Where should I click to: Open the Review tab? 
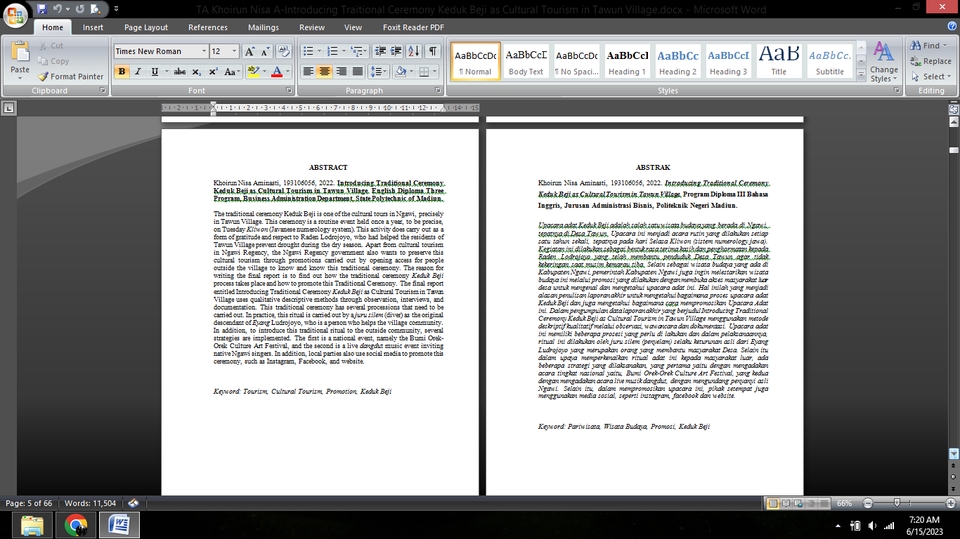click(x=312, y=28)
